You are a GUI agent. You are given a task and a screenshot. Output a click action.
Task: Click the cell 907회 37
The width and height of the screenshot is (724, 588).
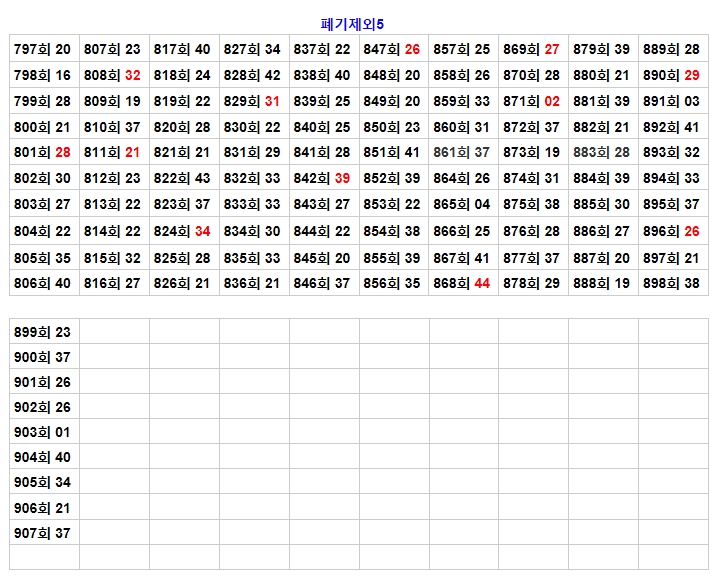pyautogui.click(x=43, y=533)
